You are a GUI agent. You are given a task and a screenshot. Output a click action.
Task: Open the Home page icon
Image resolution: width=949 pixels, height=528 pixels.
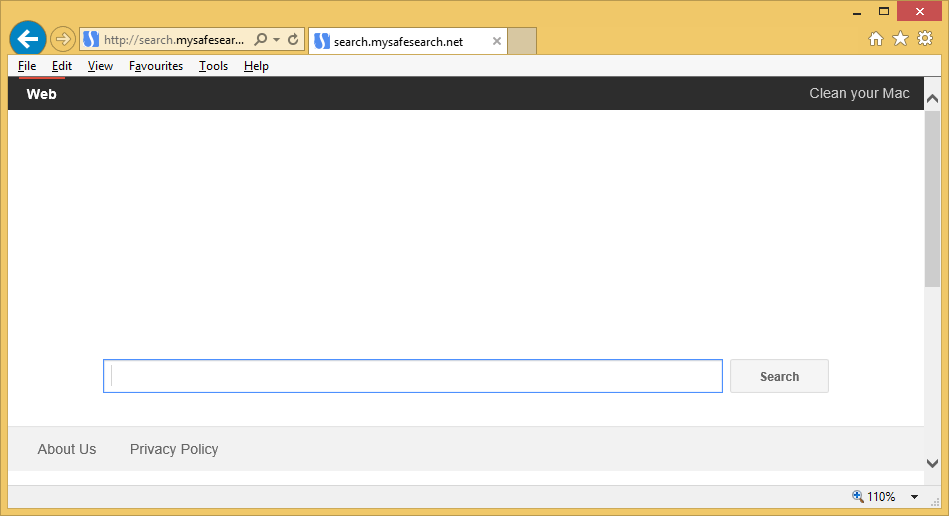876,39
